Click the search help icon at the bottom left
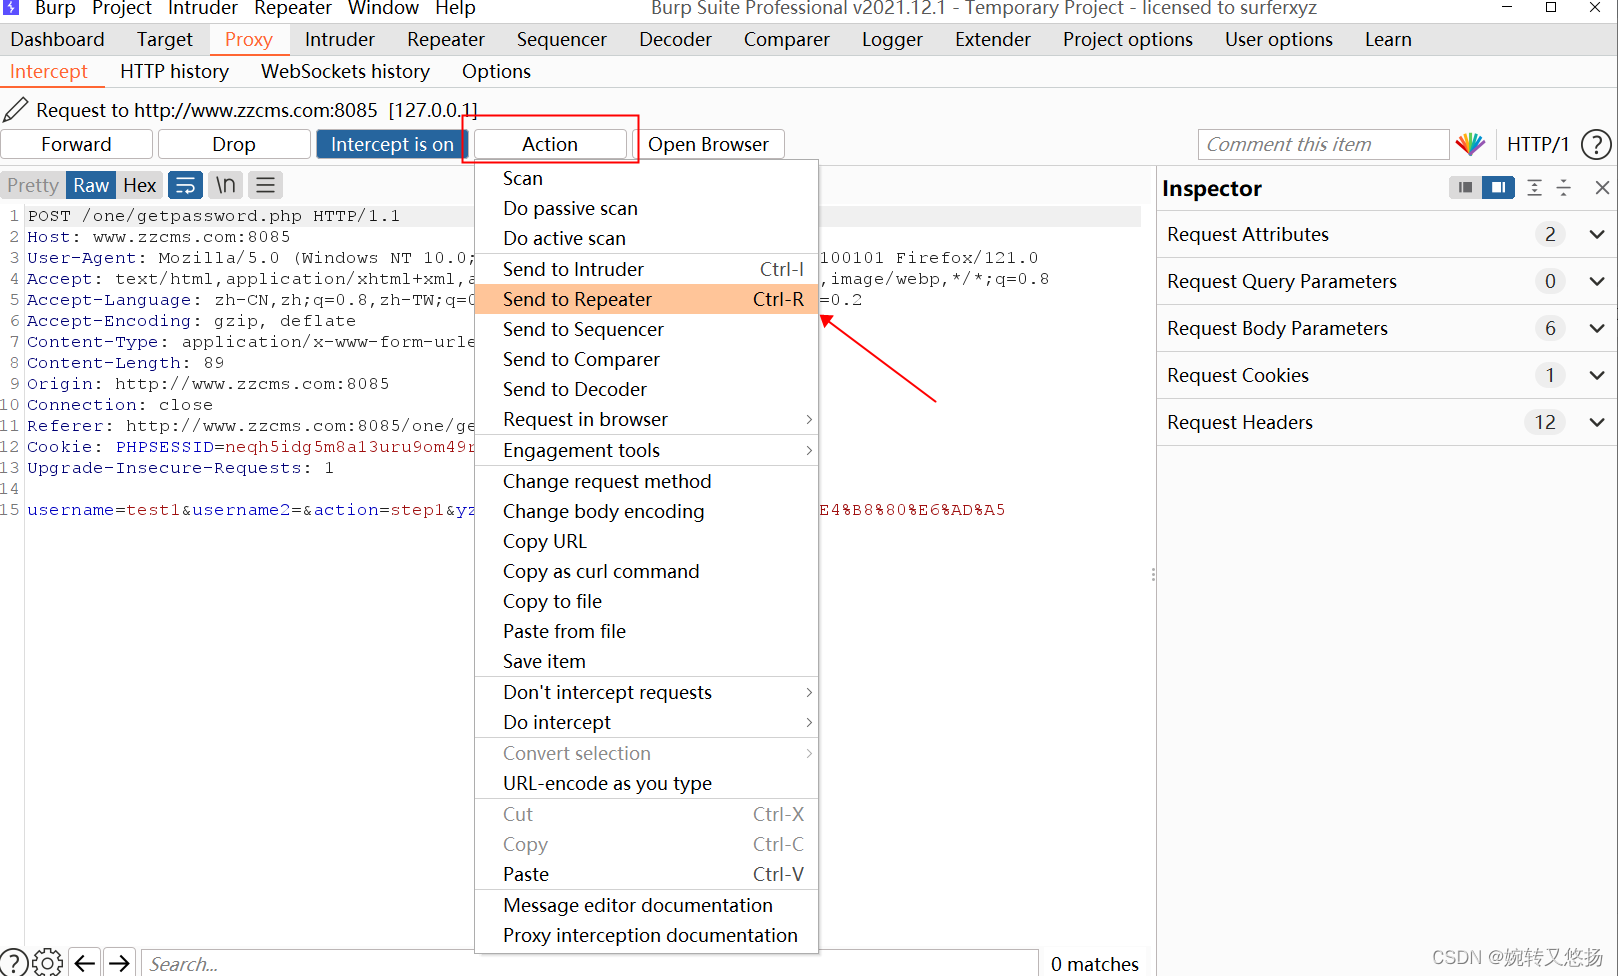 pos(13,962)
